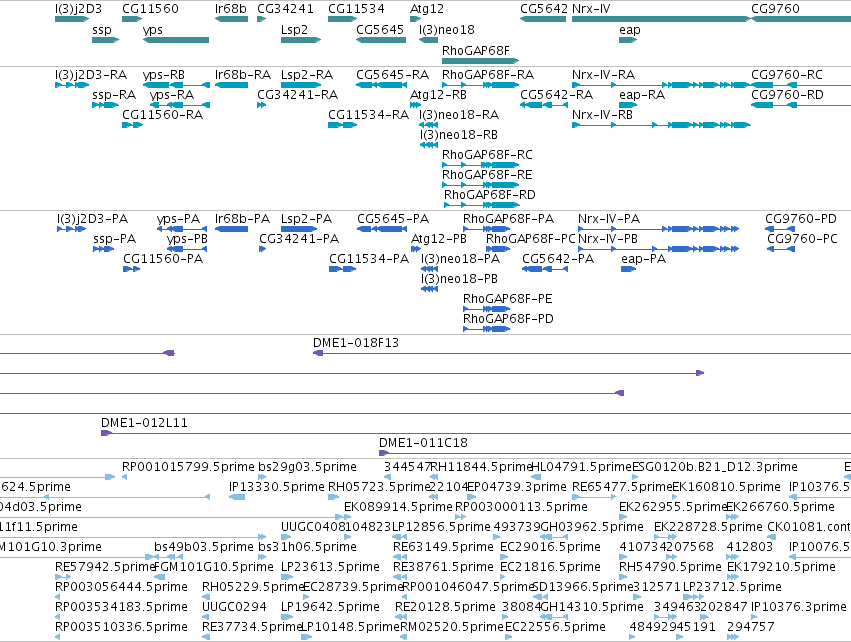This screenshot has height=642, width=851.
Task: Select the CG34241 gene label
Action: [x=285, y=9]
